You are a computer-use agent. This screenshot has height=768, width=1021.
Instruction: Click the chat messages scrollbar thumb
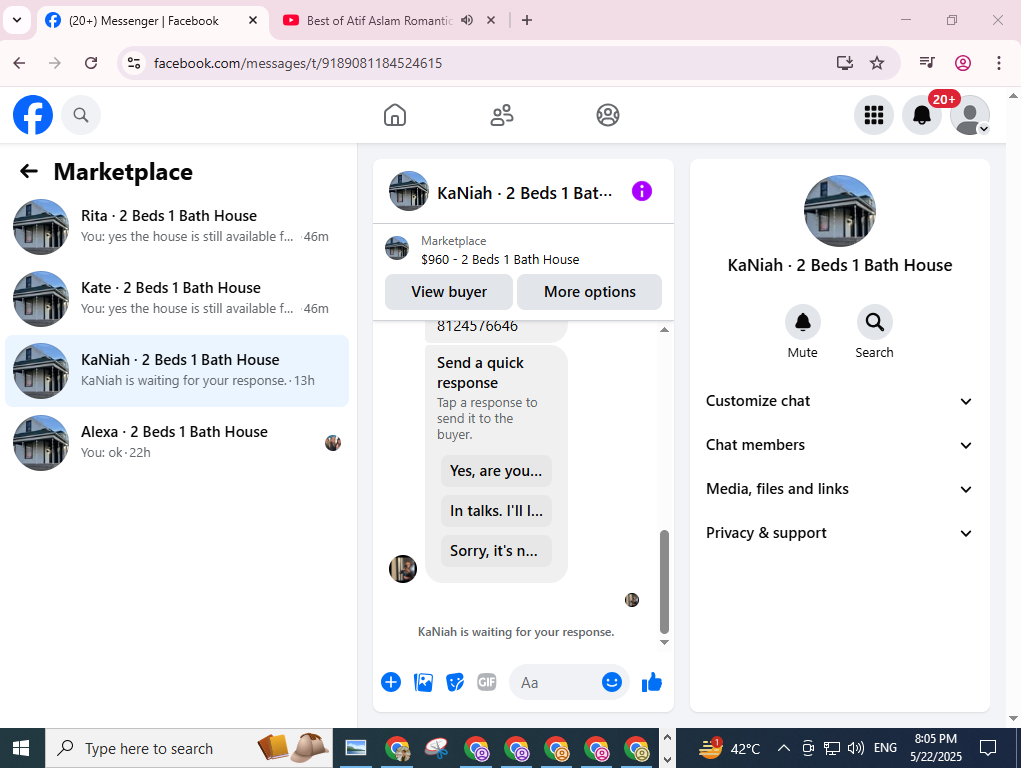point(664,582)
